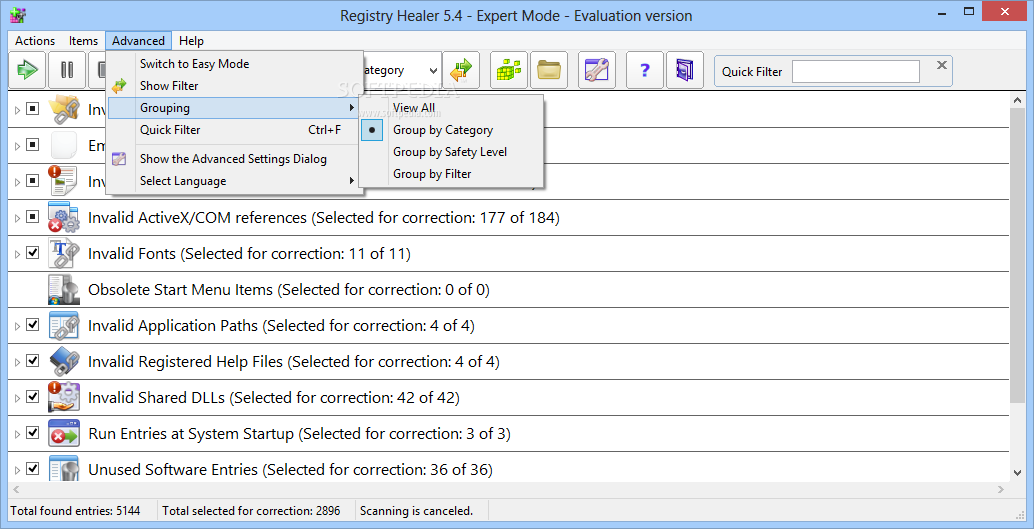Screen dimensions: 1034x529
Task: Click the Show Filter menu icon
Action: (x=119, y=86)
